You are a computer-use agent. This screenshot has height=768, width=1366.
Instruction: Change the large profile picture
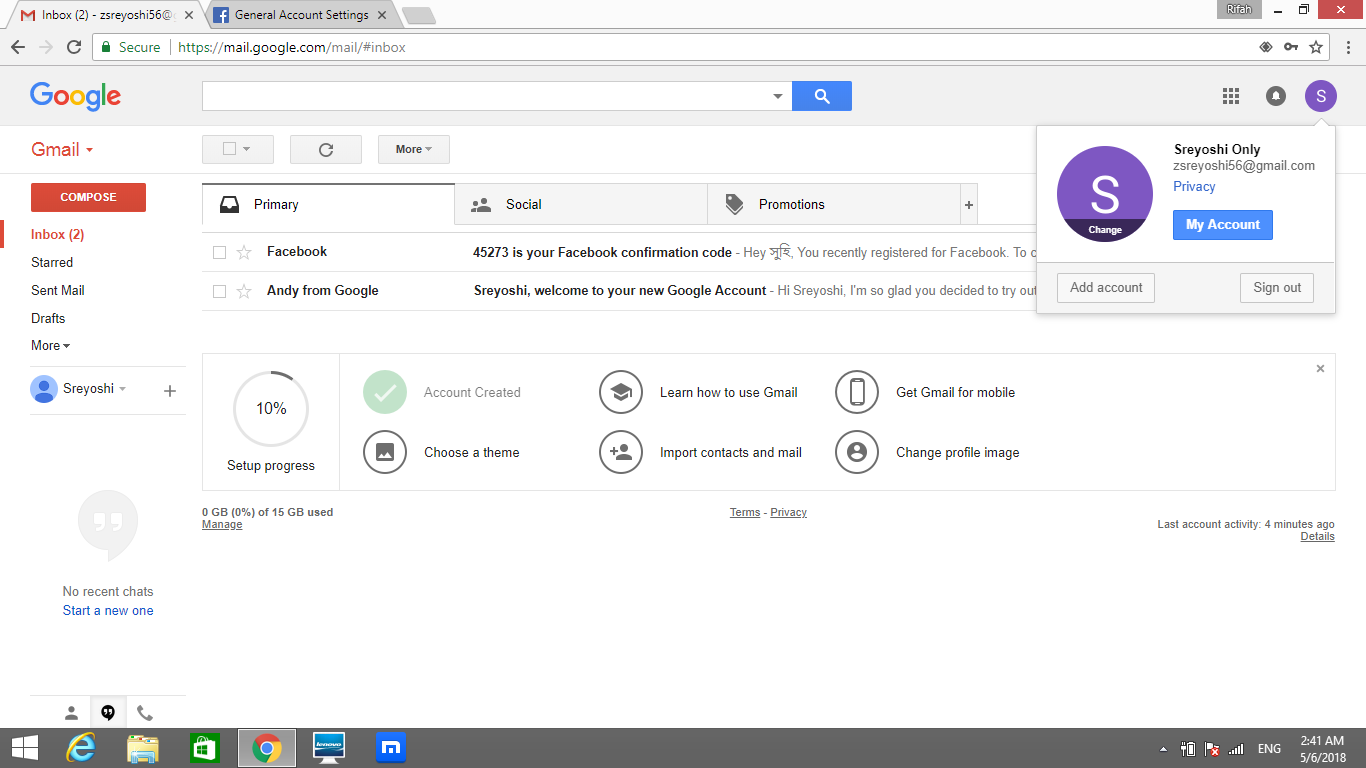coord(1105,194)
